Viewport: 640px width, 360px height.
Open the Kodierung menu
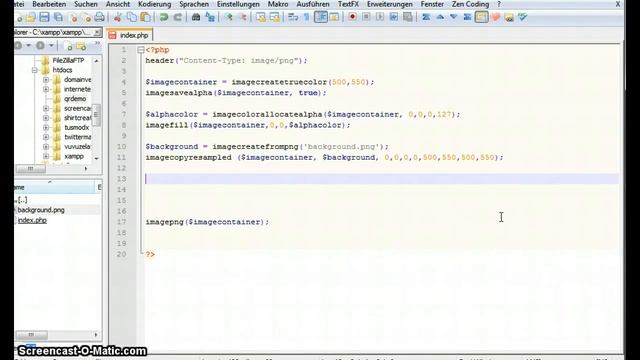click(154, 4)
